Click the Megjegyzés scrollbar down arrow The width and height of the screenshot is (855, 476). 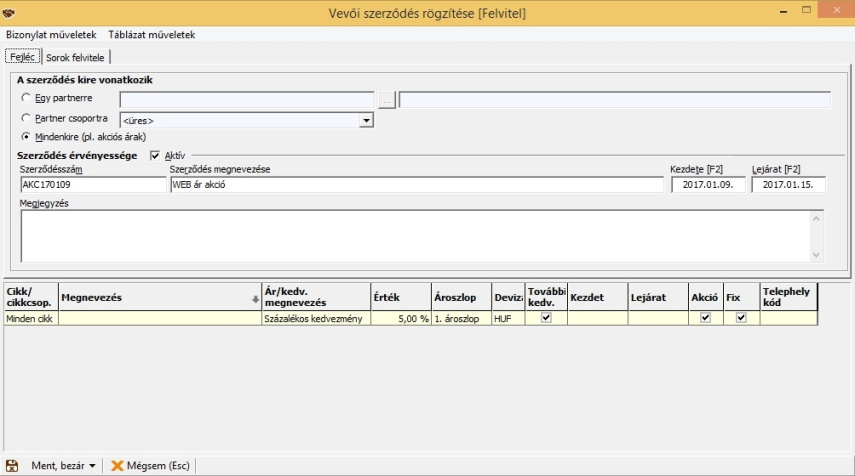pyautogui.click(x=817, y=255)
